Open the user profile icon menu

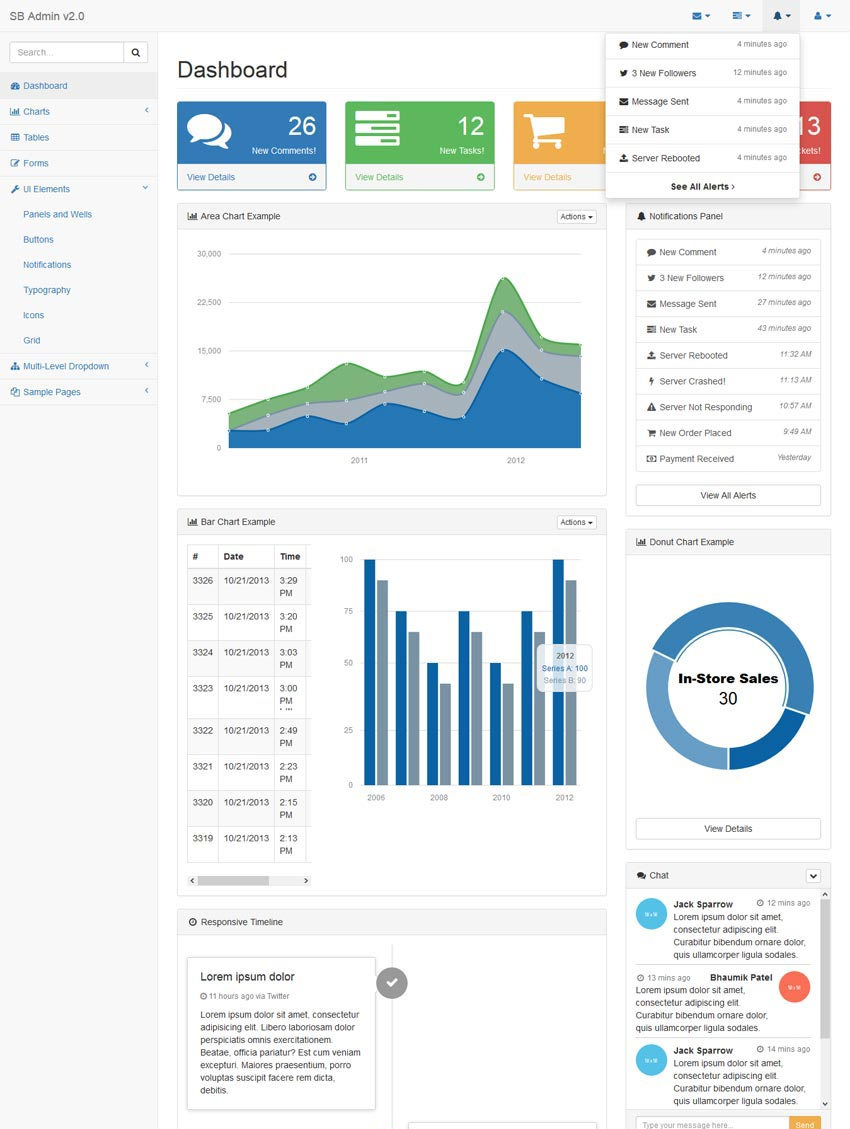pos(822,16)
